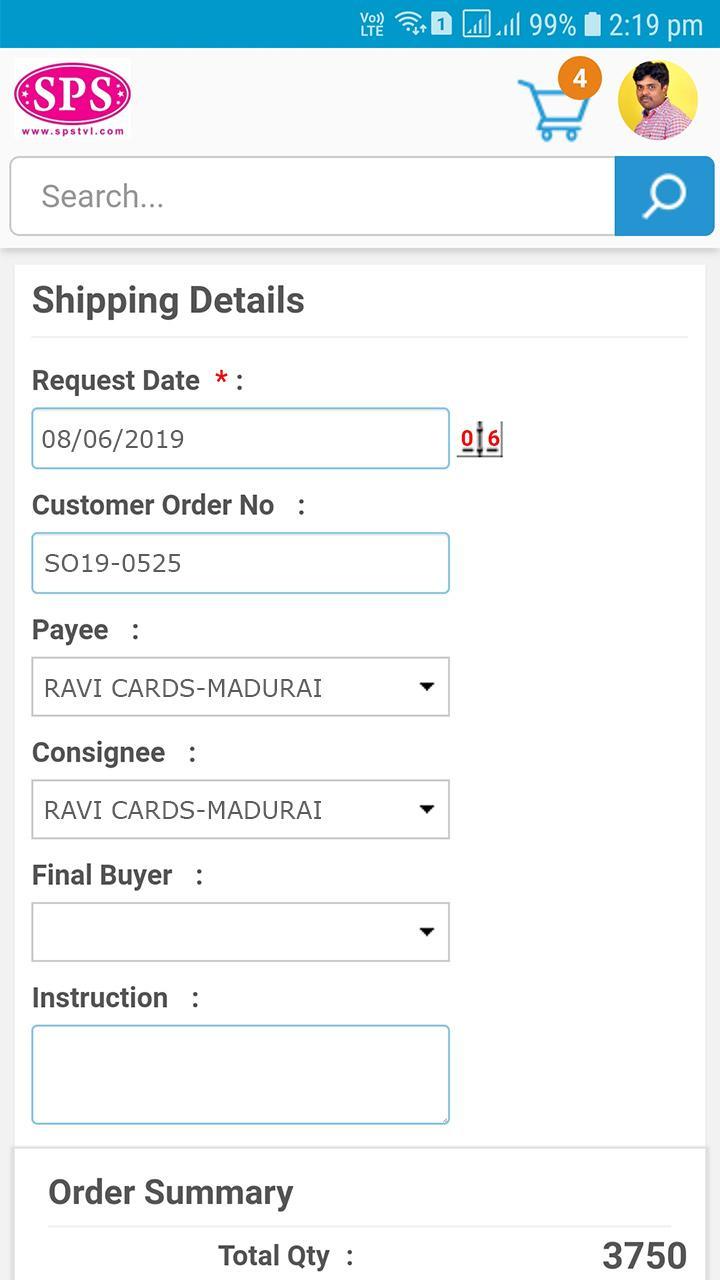Expand the Payee dropdown
This screenshot has height=1280, width=720.
[x=240, y=687]
